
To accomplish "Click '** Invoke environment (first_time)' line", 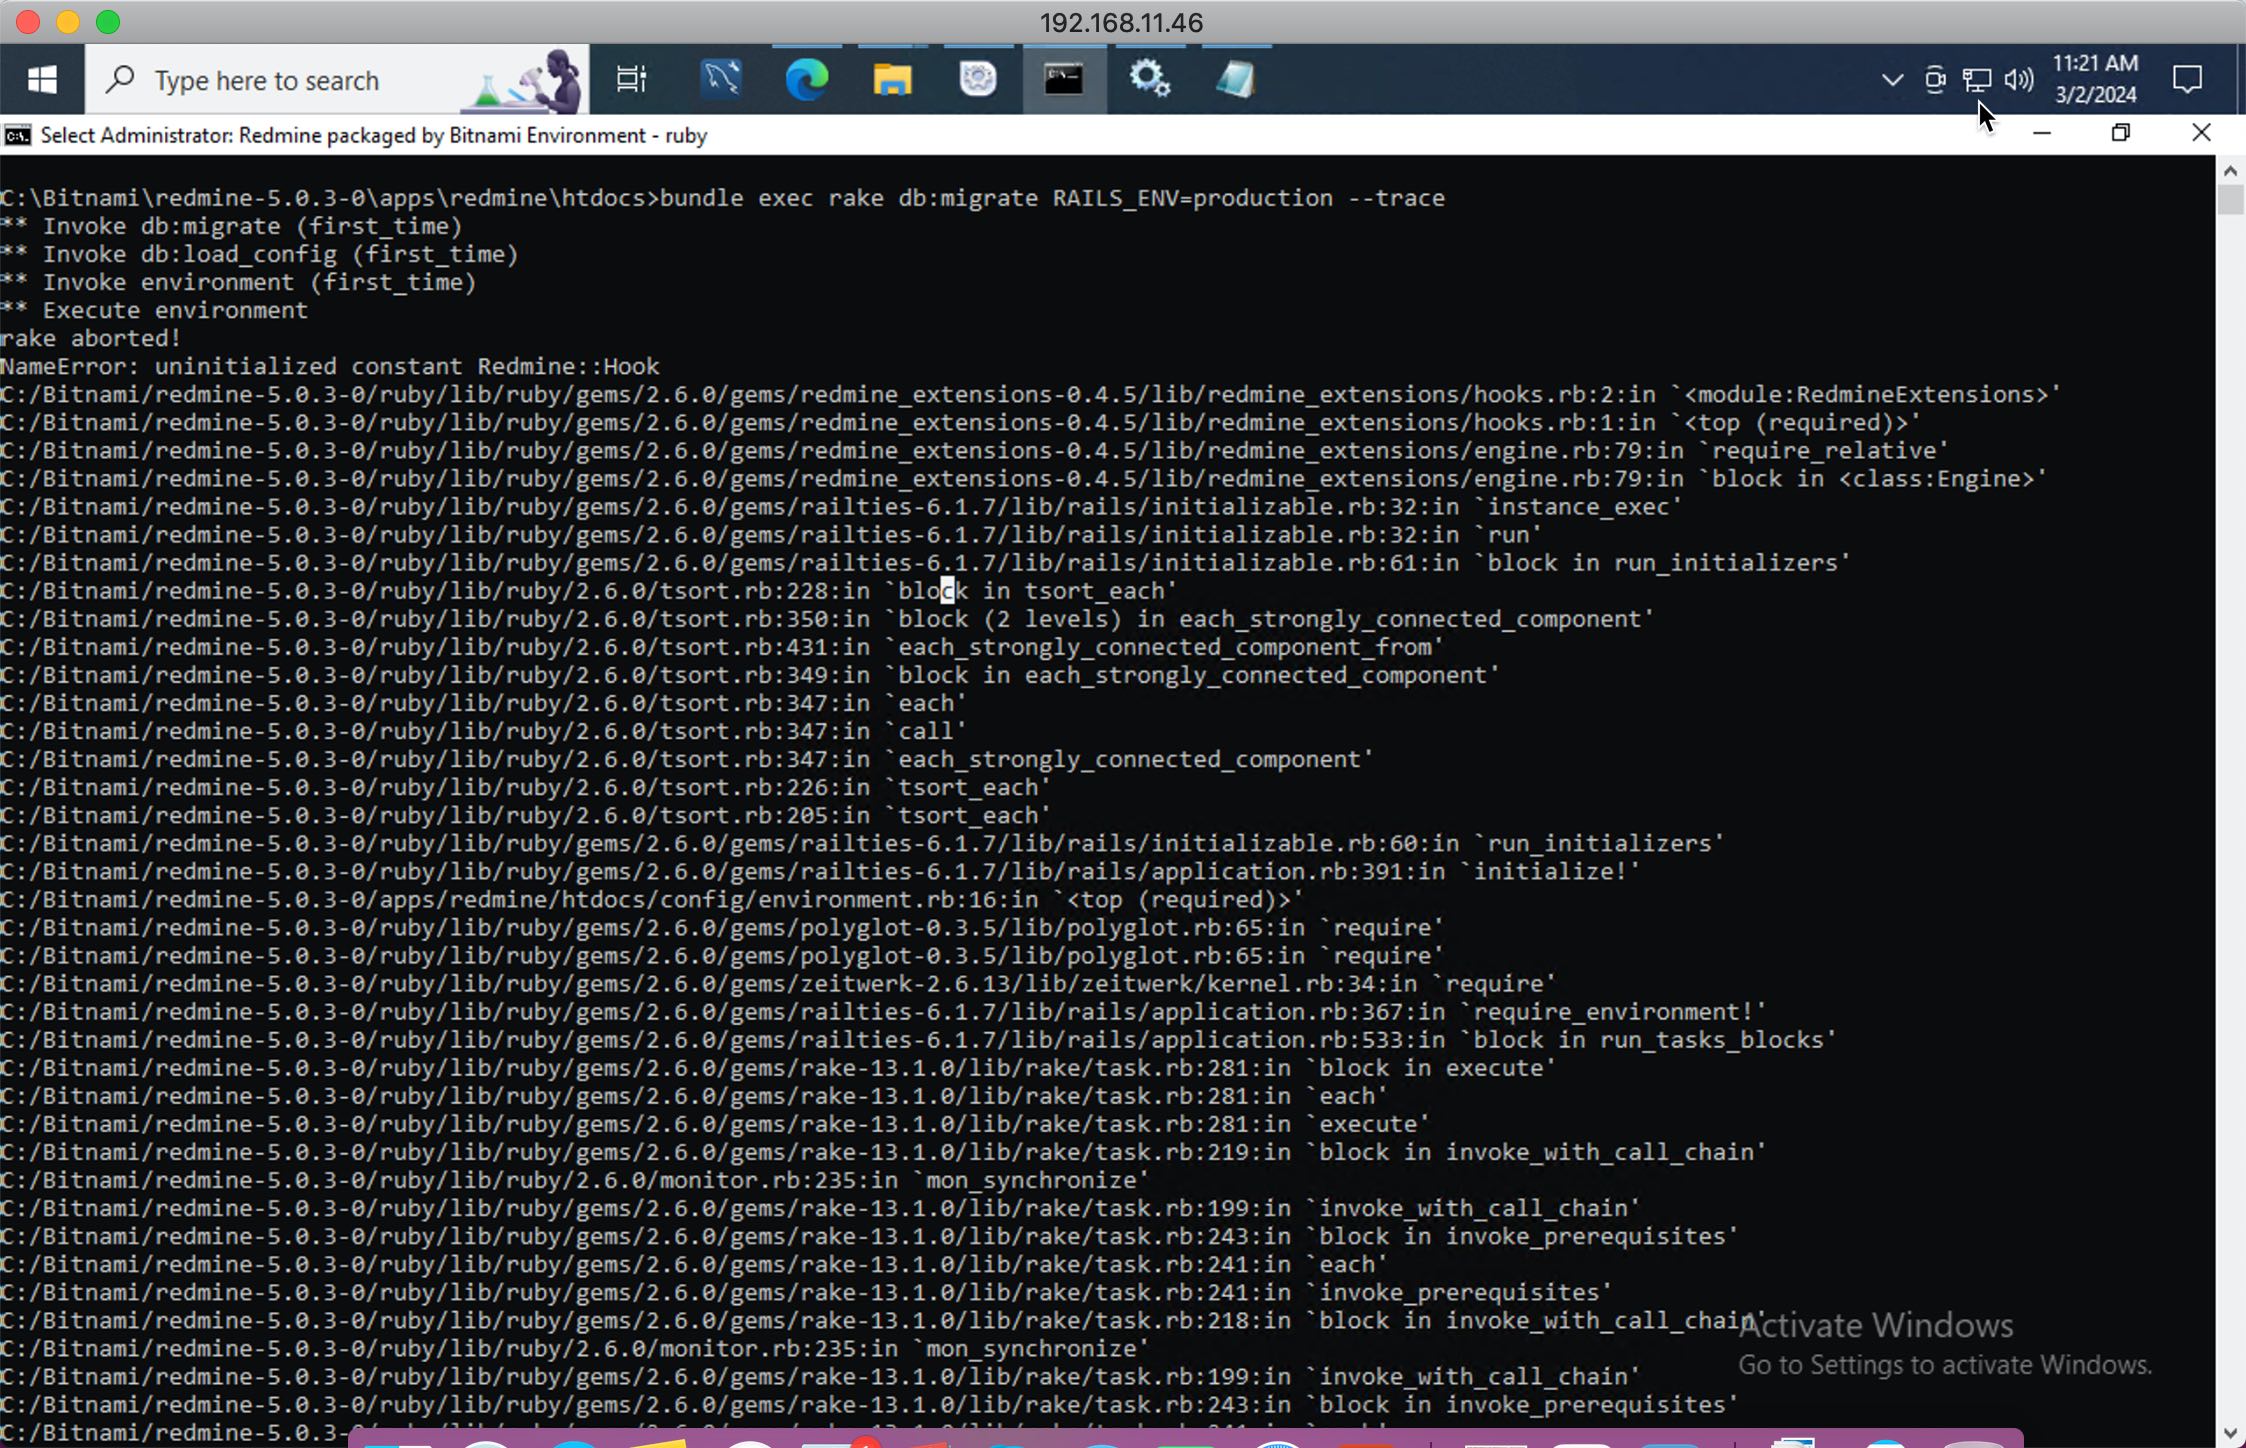I will [238, 282].
